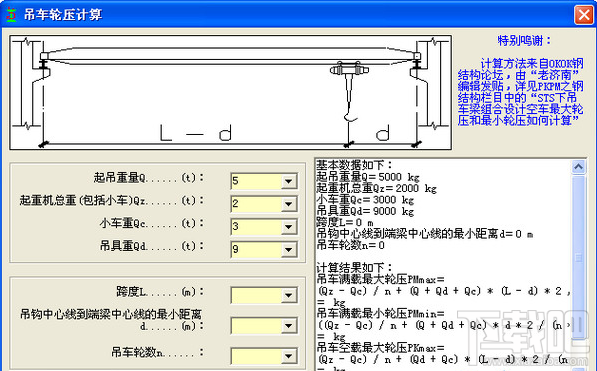The width and height of the screenshot is (597, 371).
Task: Click inside the calculation results text area
Action: coord(443,264)
